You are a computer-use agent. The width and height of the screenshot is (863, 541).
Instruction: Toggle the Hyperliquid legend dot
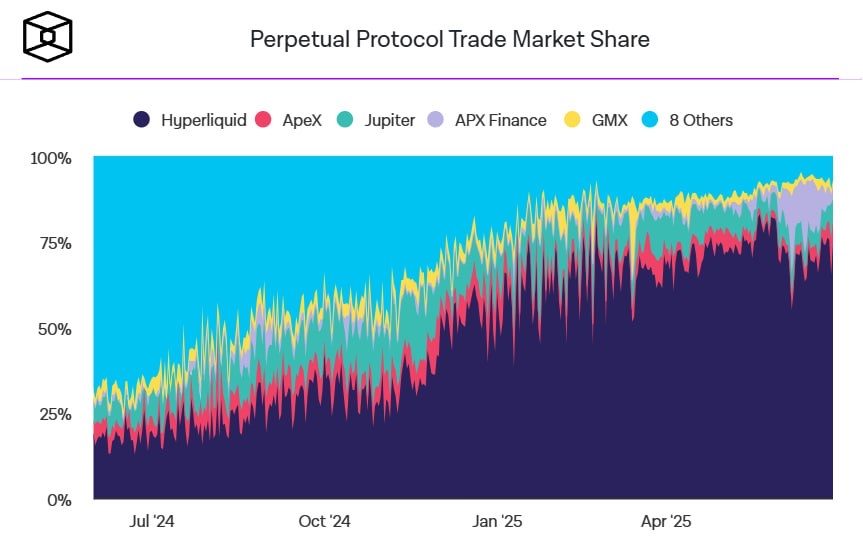pyautogui.click(x=142, y=120)
